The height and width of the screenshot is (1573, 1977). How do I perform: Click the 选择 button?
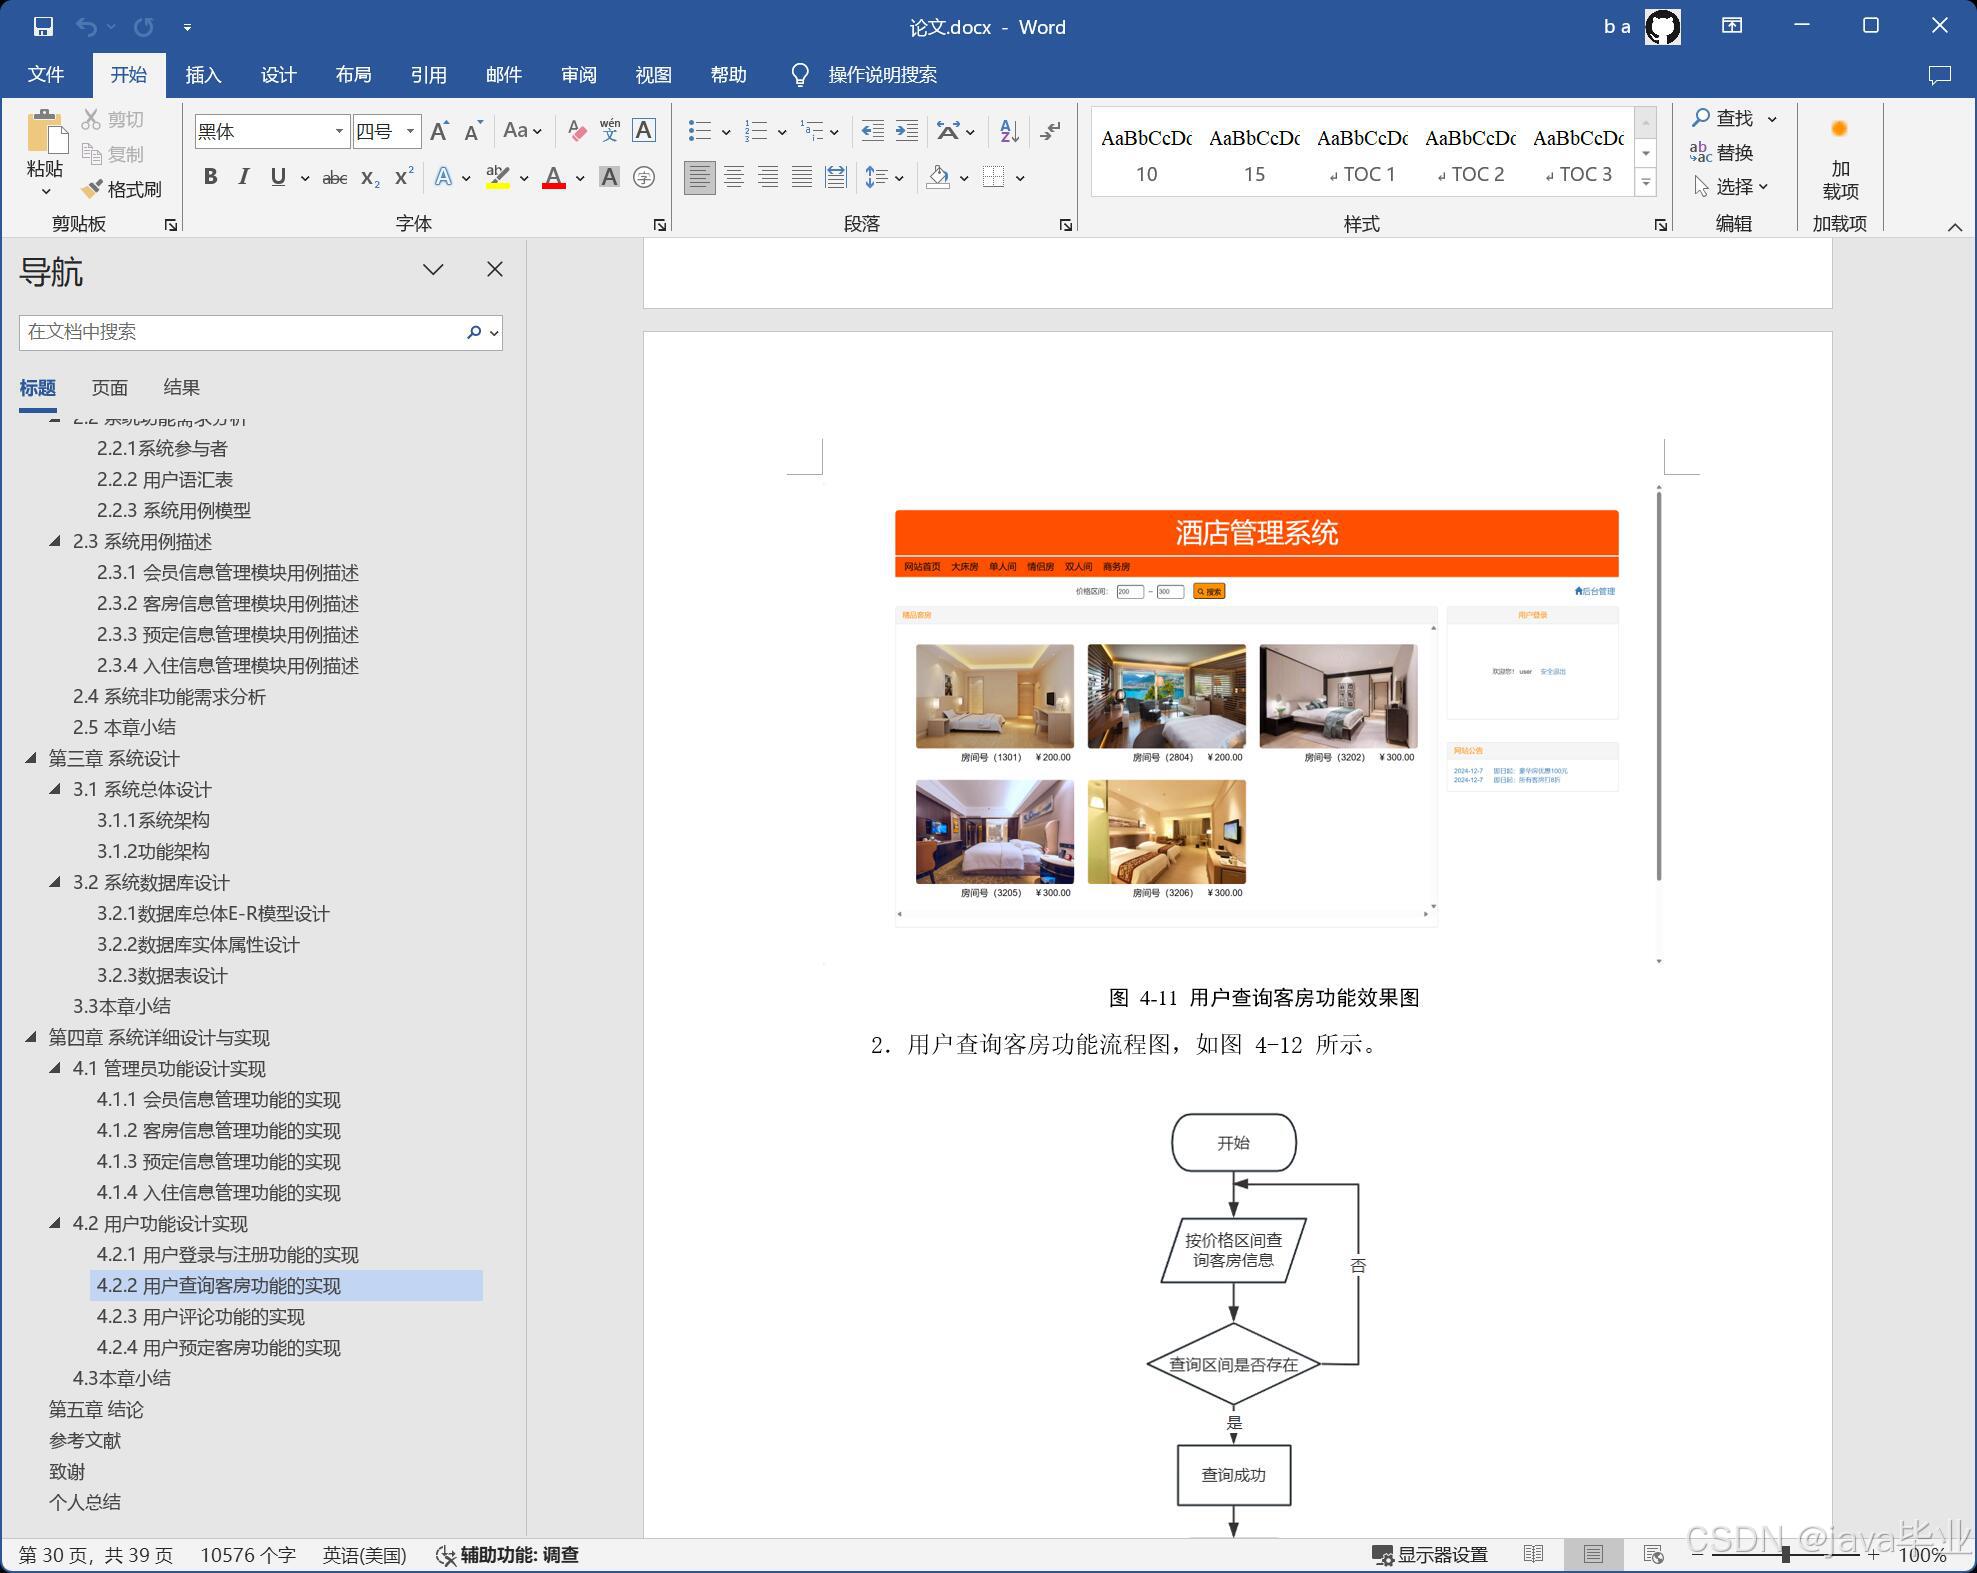coord(1731,187)
